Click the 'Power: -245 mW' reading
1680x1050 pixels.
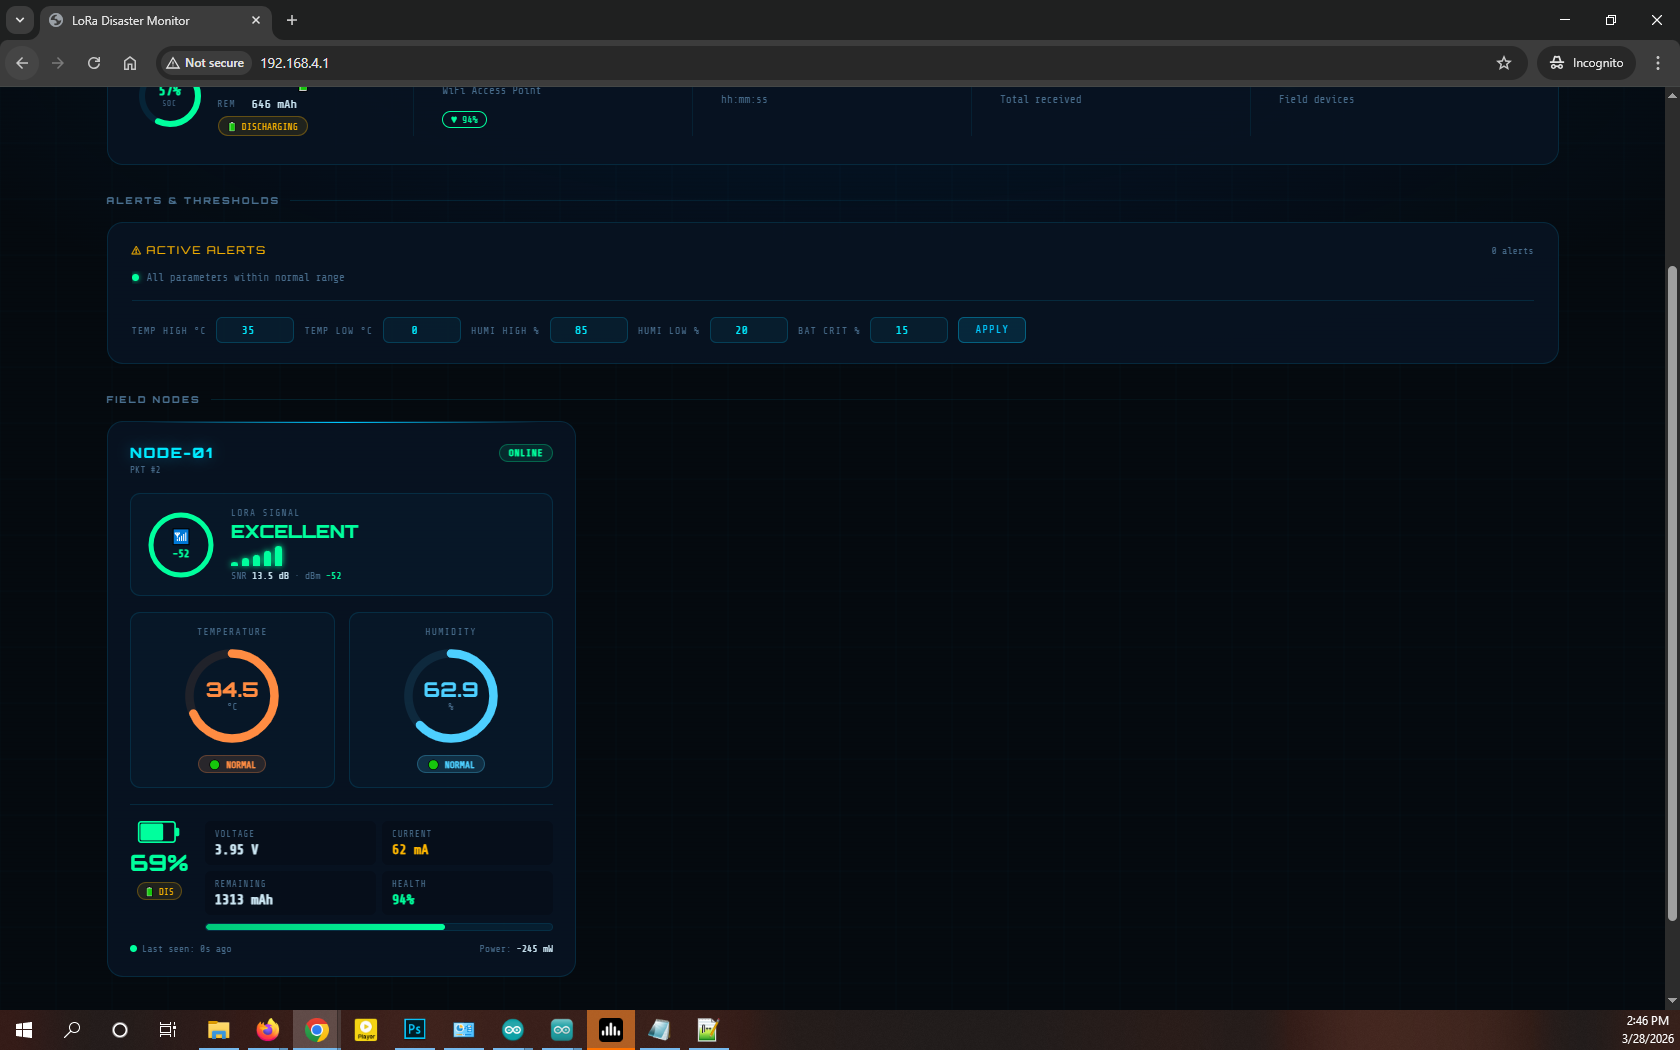click(x=516, y=949)
